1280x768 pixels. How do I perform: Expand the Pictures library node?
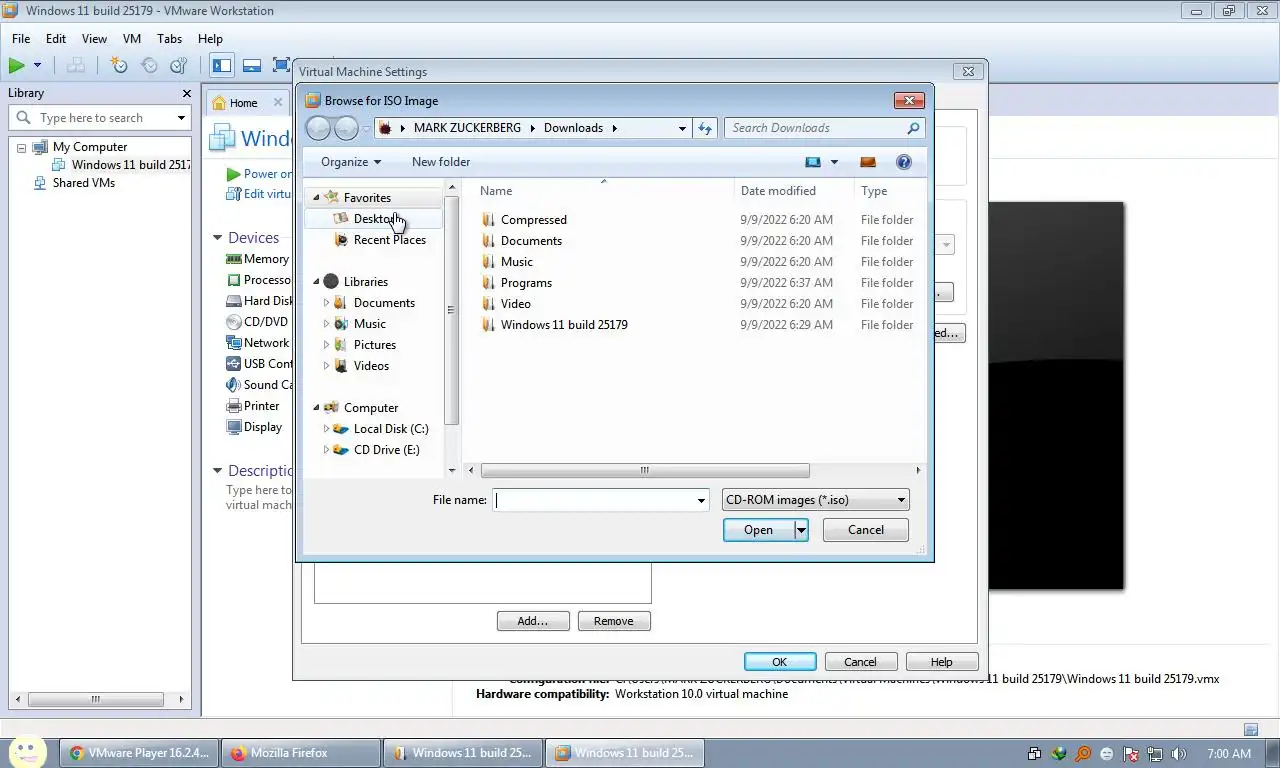[x=326, y=345]
